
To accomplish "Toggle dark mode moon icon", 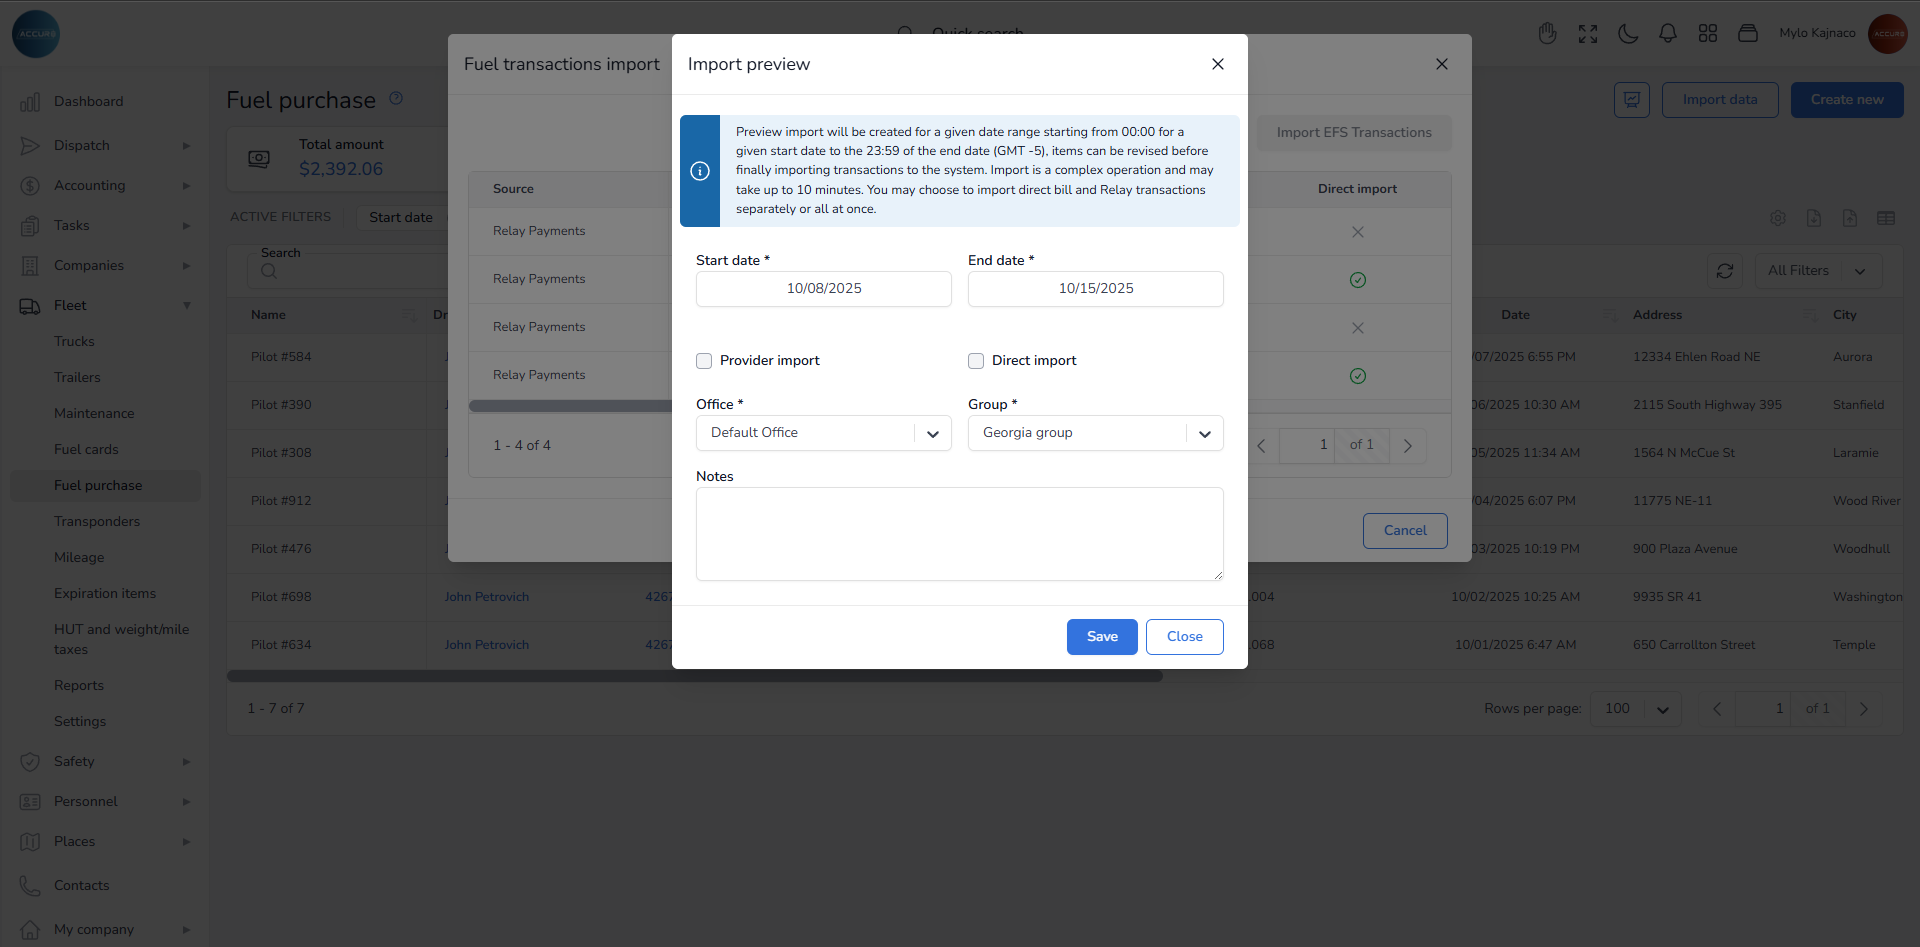I will pos(1627,34).
